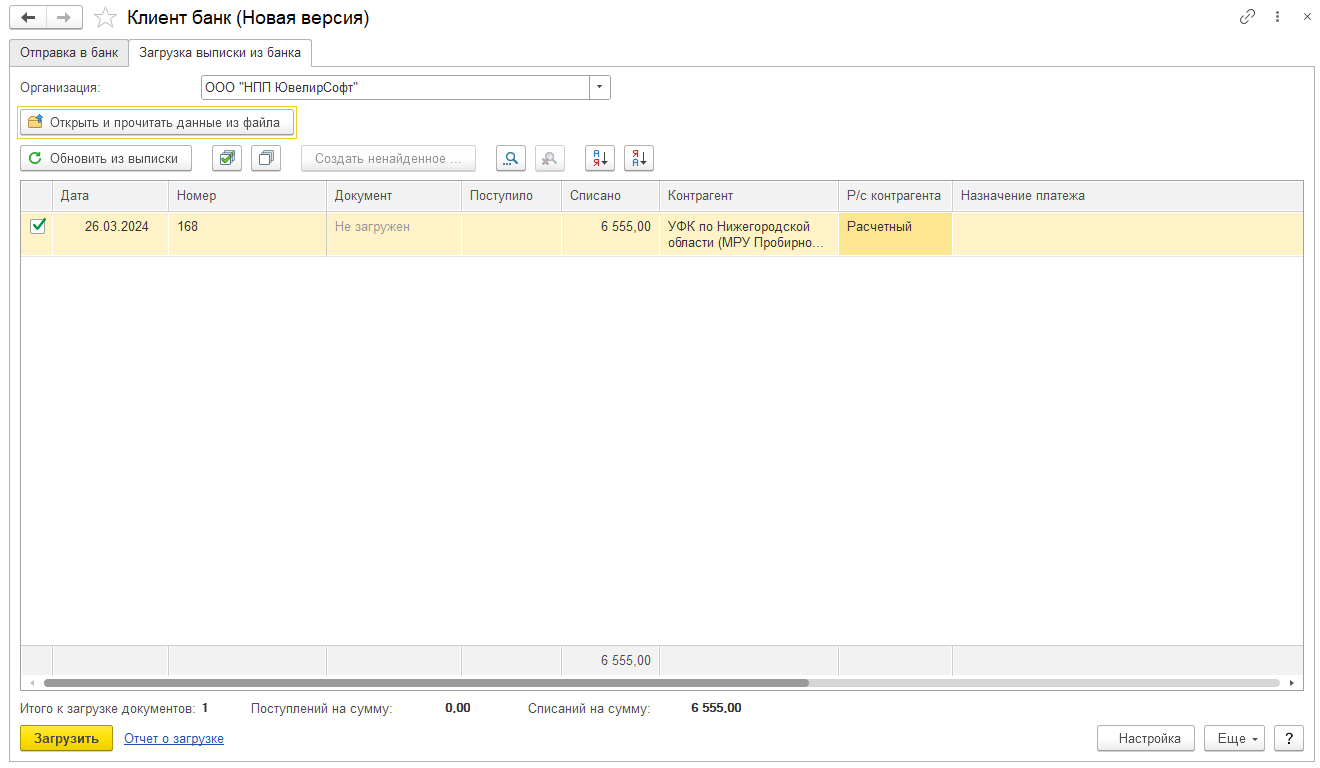1320x768 pixels.
Task: Expand the Организация dropdown arrow
Action: tap(600, 88)
